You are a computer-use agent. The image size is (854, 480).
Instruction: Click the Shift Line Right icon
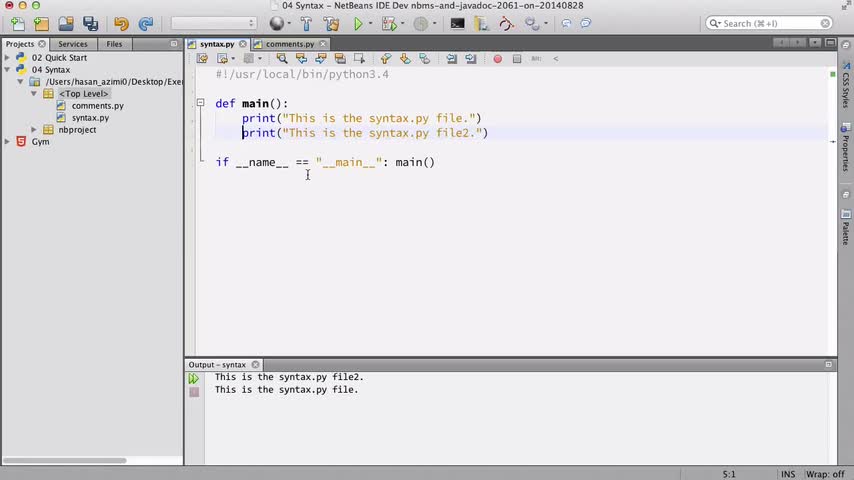(x=471, y=58)
